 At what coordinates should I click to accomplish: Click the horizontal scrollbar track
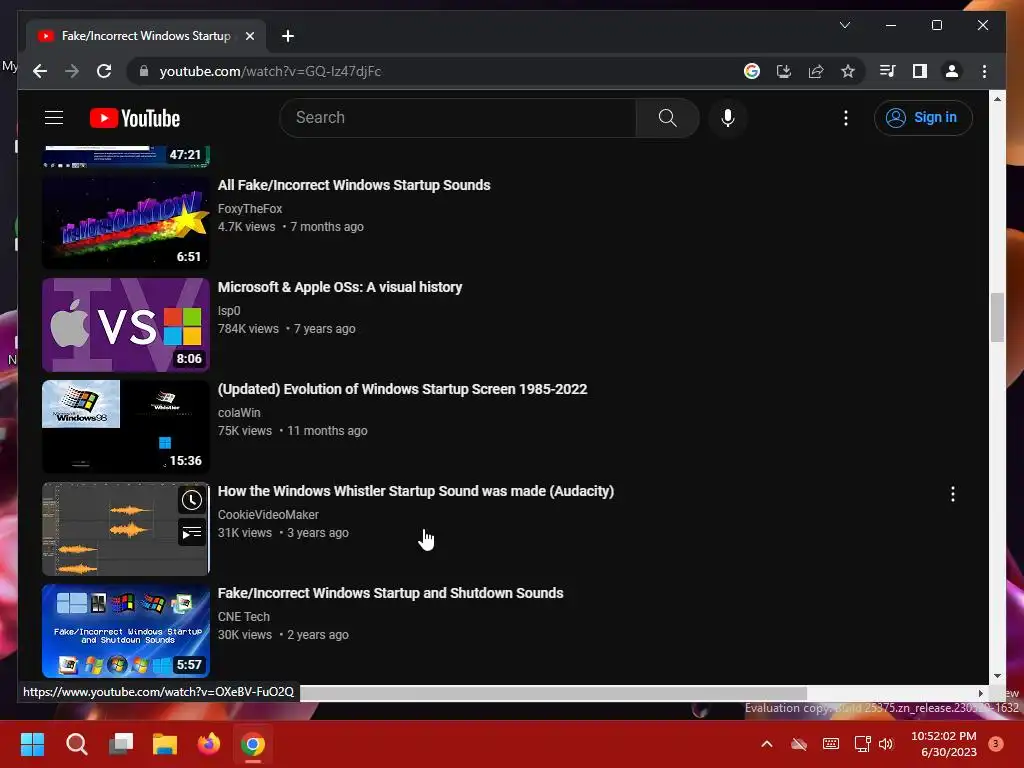pyautogui.click(x=892, y=693)
